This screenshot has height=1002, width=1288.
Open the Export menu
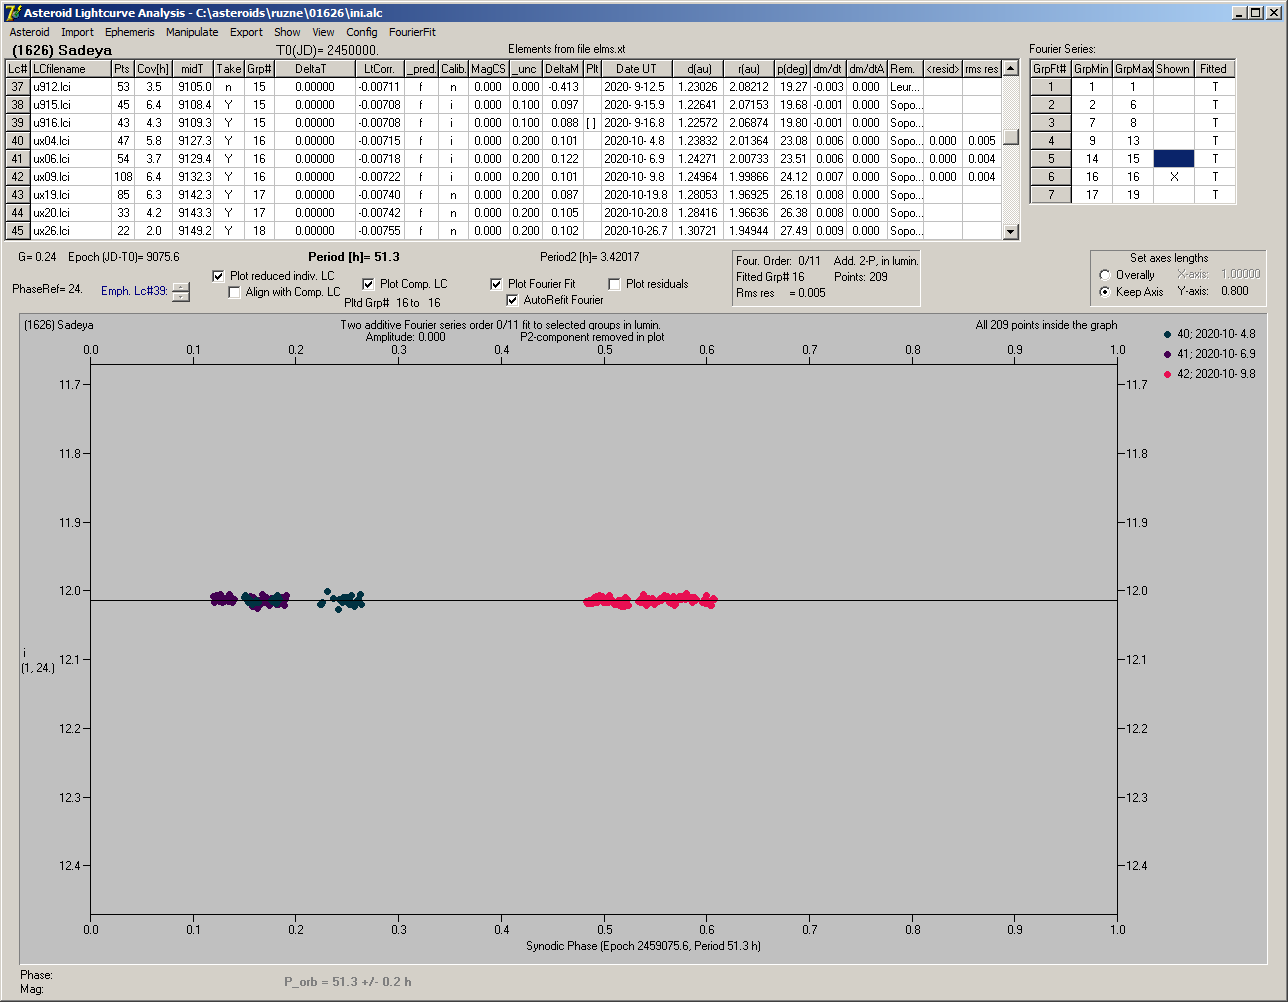246,32
